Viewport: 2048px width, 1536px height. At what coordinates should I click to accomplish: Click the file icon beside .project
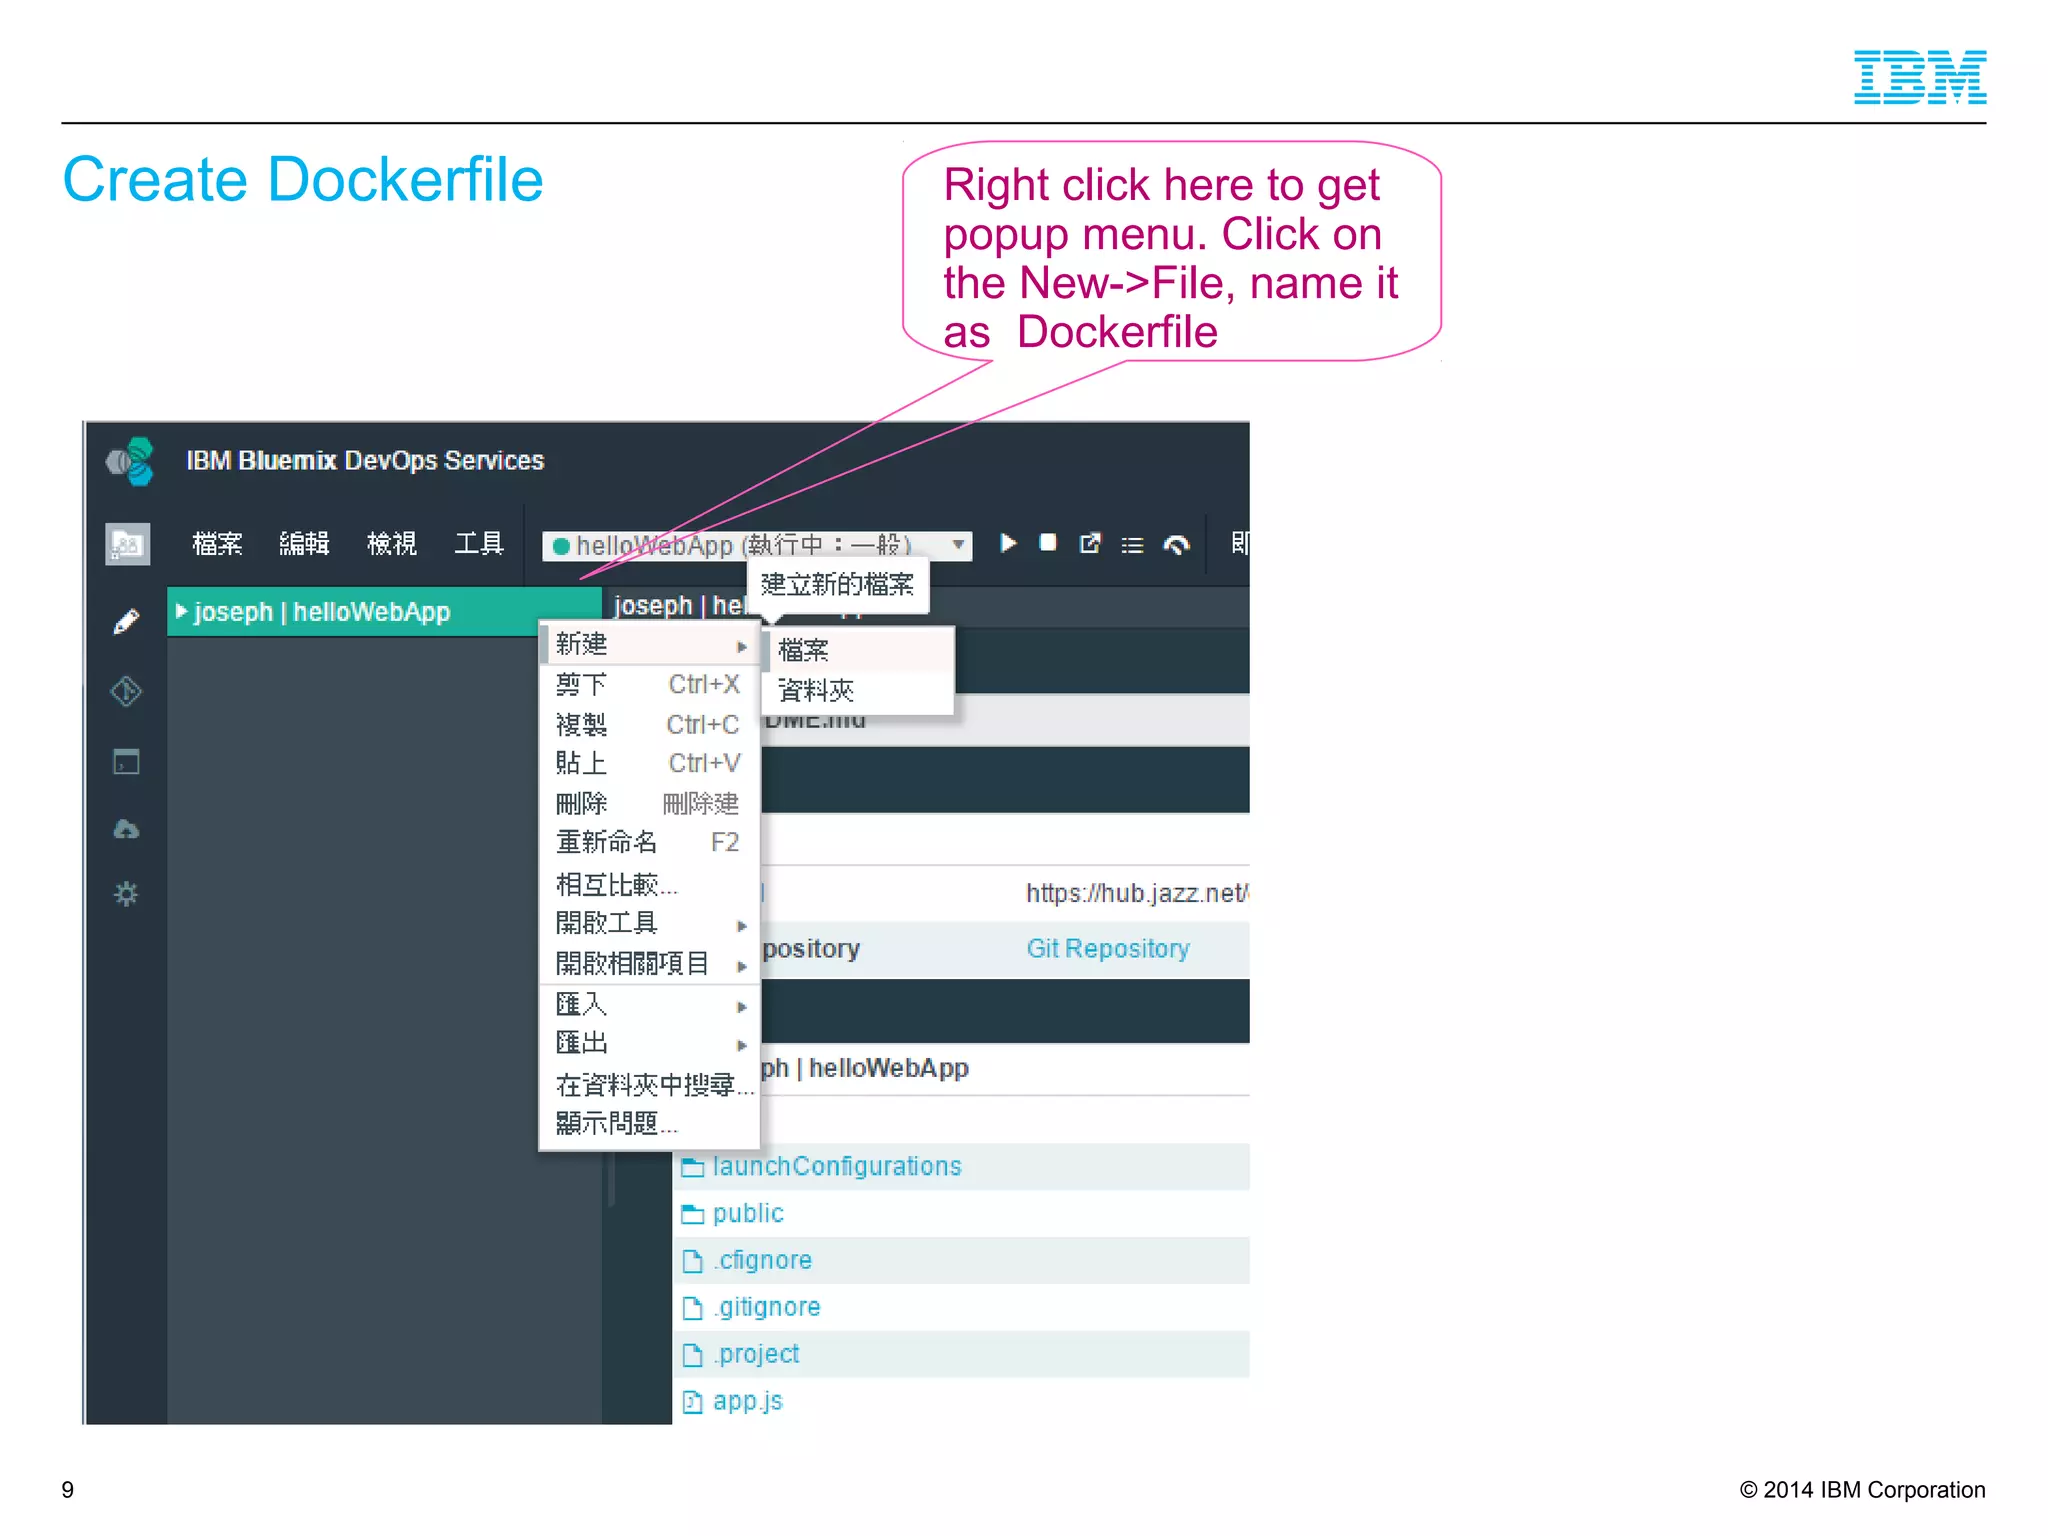click(693, 1355)
